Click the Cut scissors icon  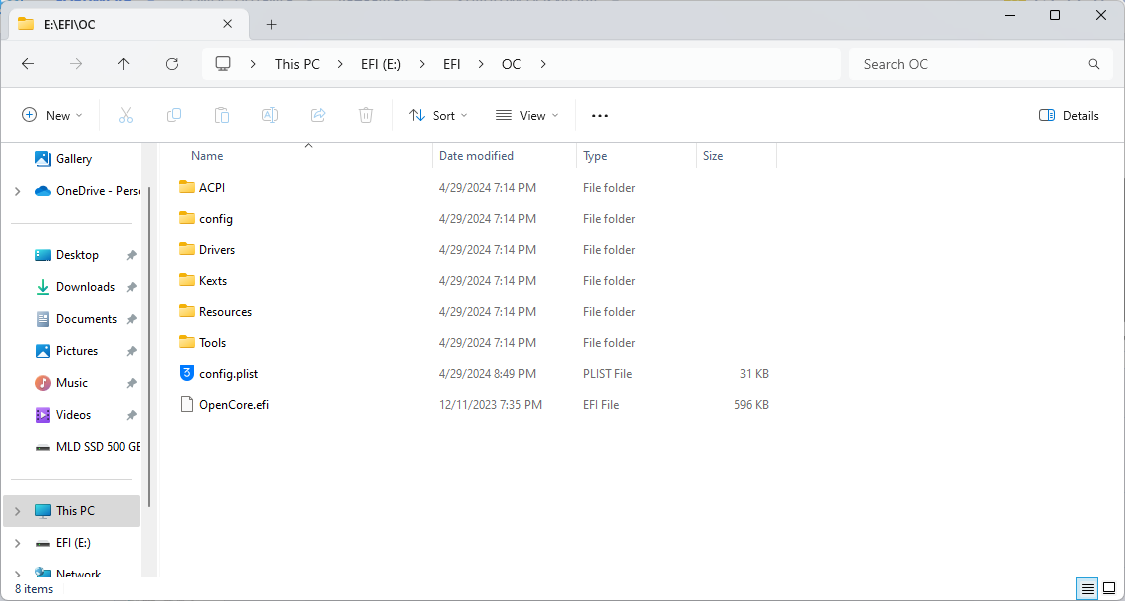[125, 115]
